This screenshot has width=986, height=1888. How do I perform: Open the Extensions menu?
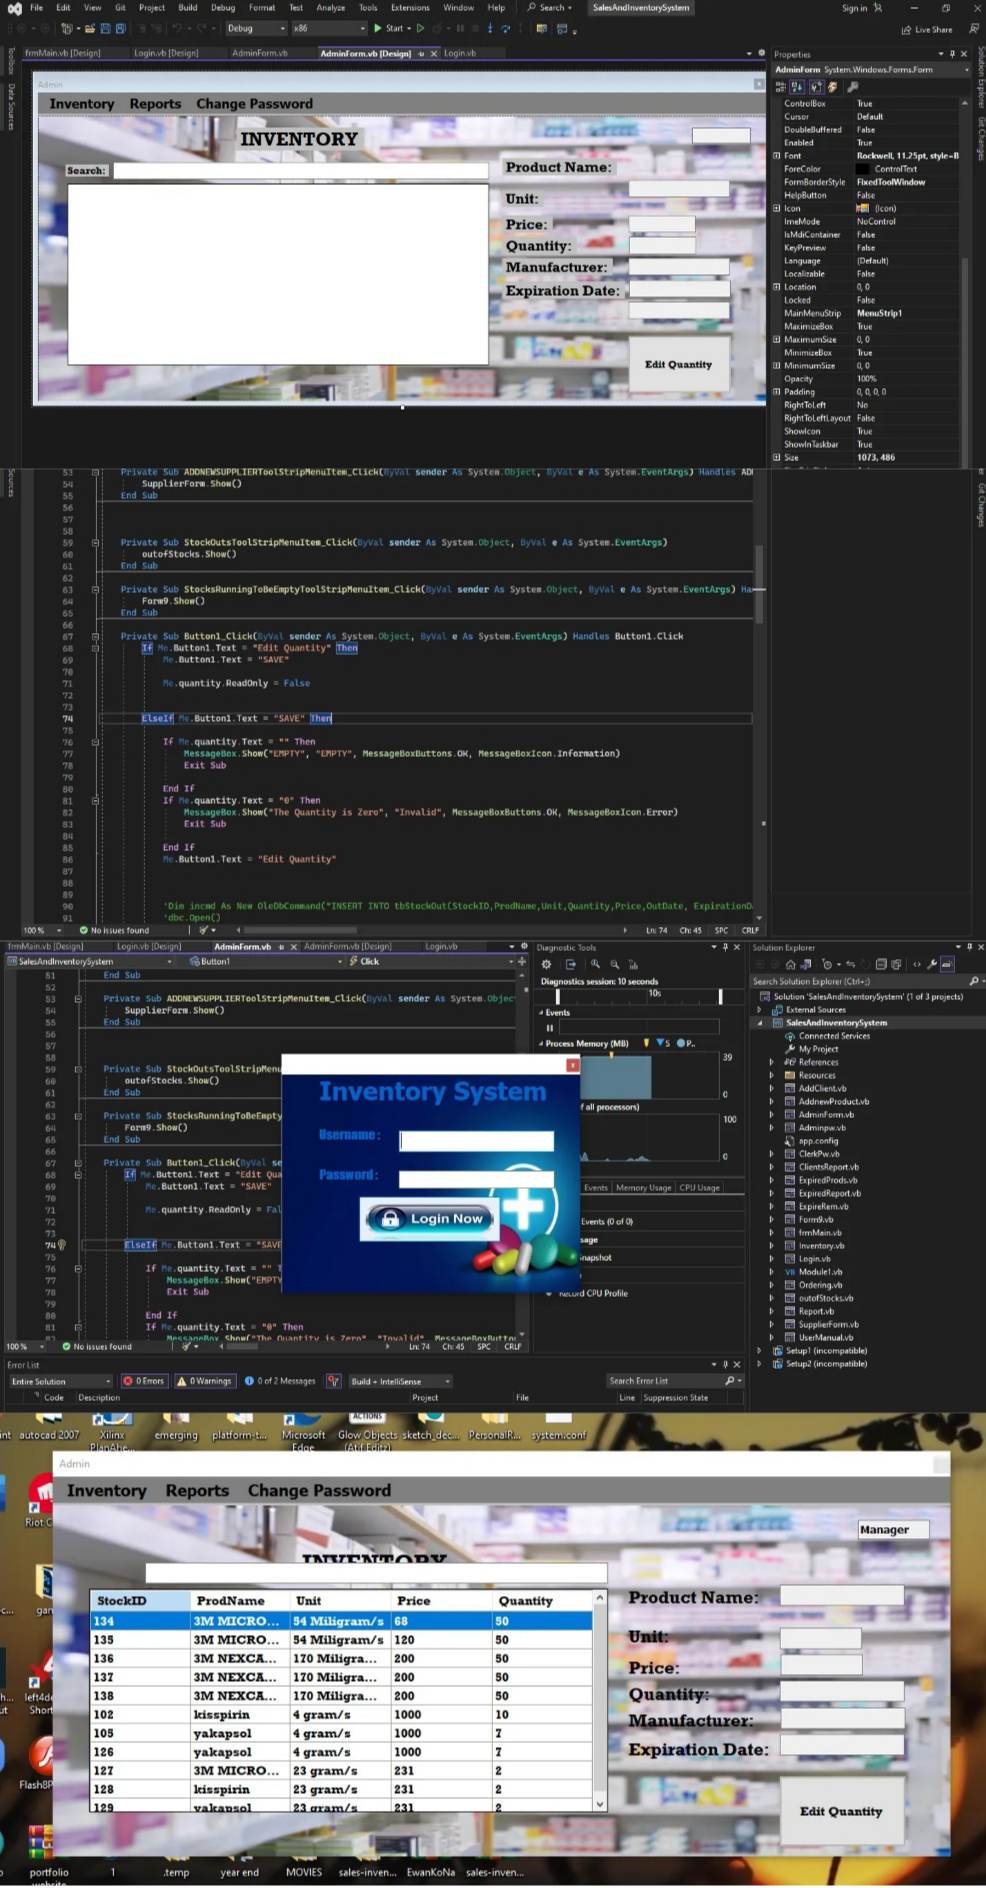coord(410,7)
